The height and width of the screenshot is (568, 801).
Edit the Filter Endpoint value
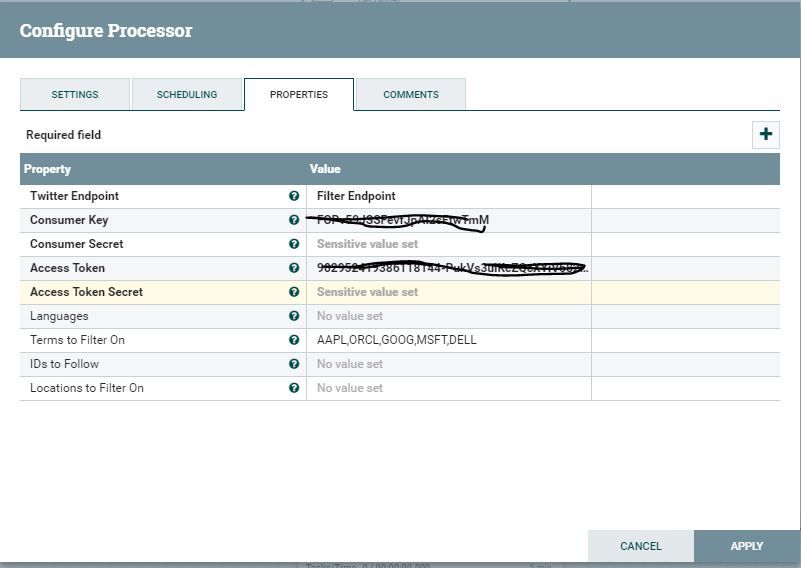pyautogui.click(x=449, y=196)
